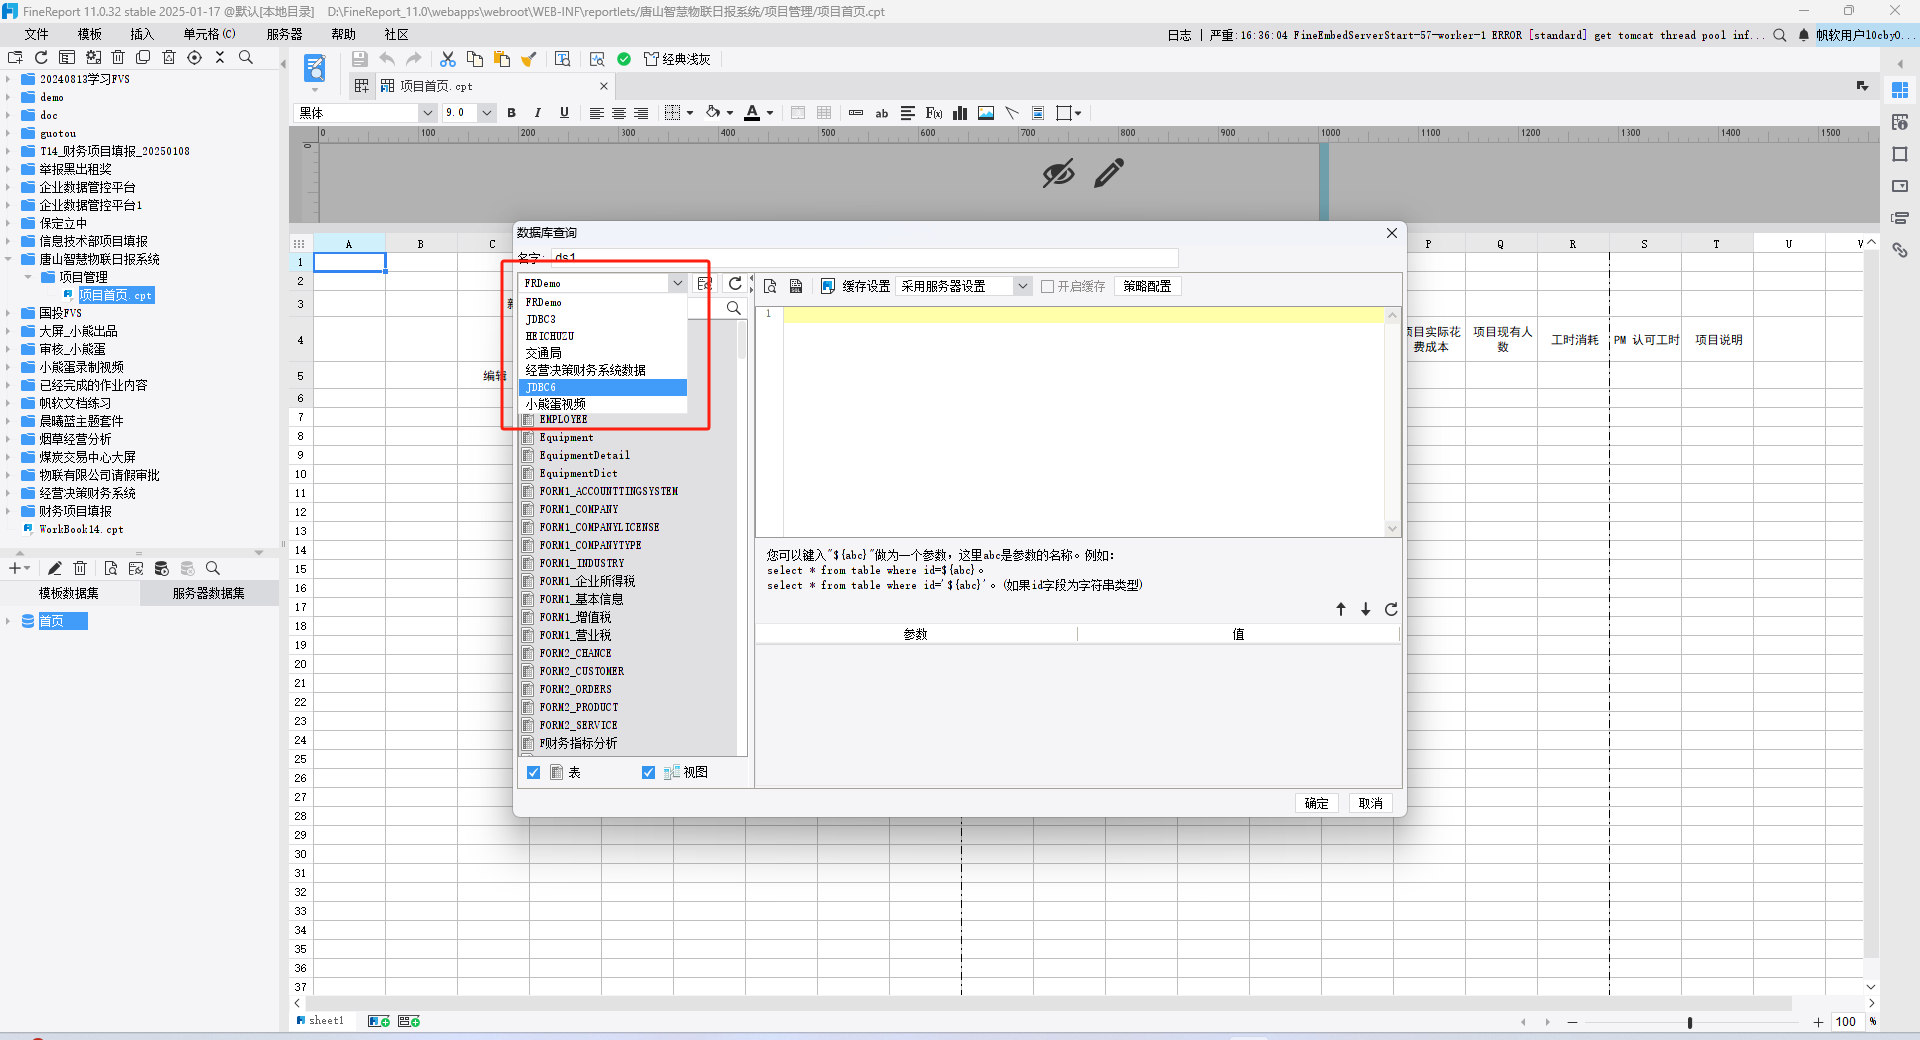Viewport: 1920px width, 1040px height.
Task: Open the 采用服务器设置 cache dropdown
Action: 1022,287
